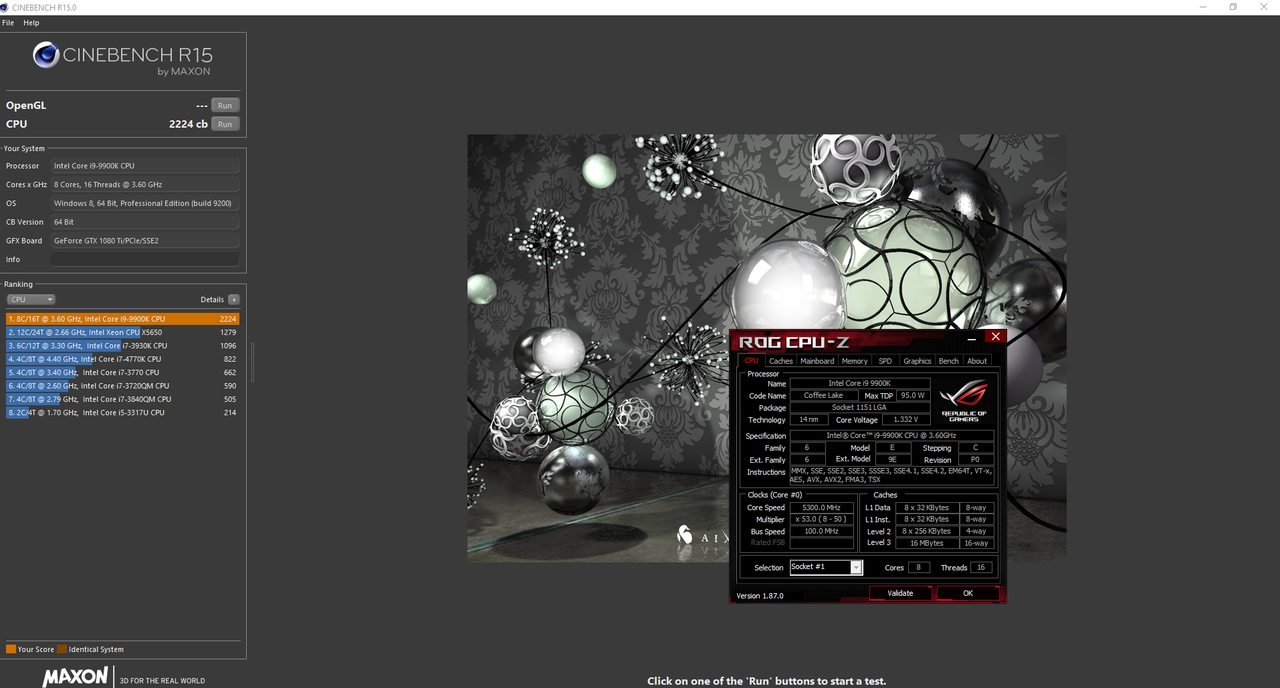Click the Your Score orange legend swatch
Image resolution: width=1280 pixels, height=688 pixels.
point(11,650)
